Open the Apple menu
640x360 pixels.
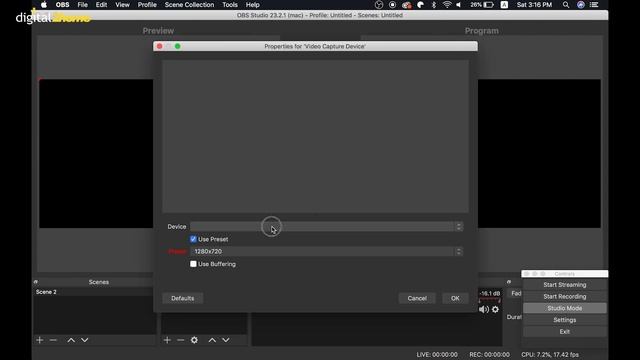click(x=44, y=5)
